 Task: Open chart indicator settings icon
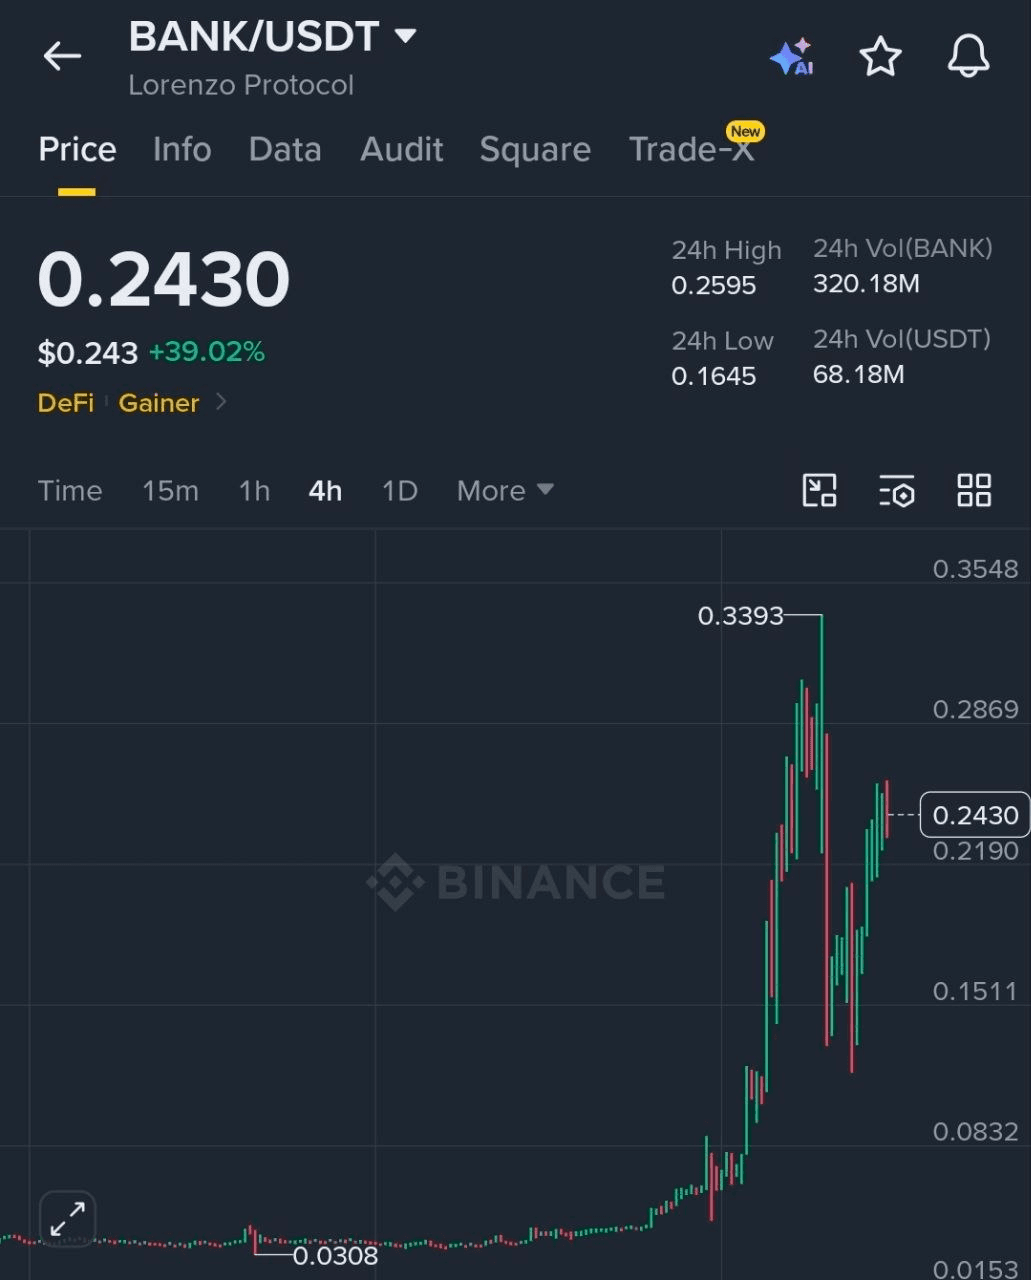pos(897,490)
